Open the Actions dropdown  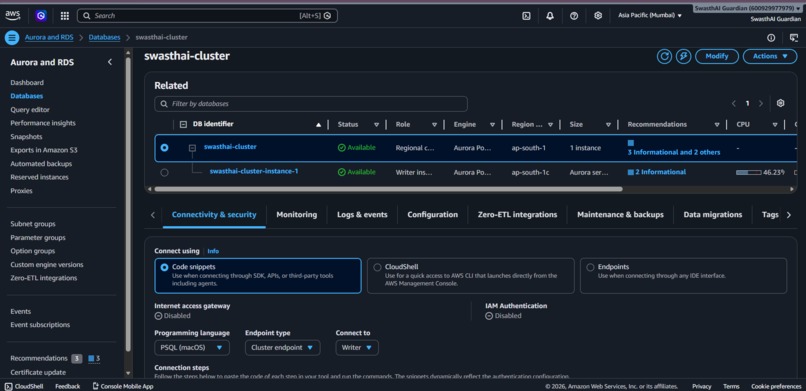(x=770, y=57)
